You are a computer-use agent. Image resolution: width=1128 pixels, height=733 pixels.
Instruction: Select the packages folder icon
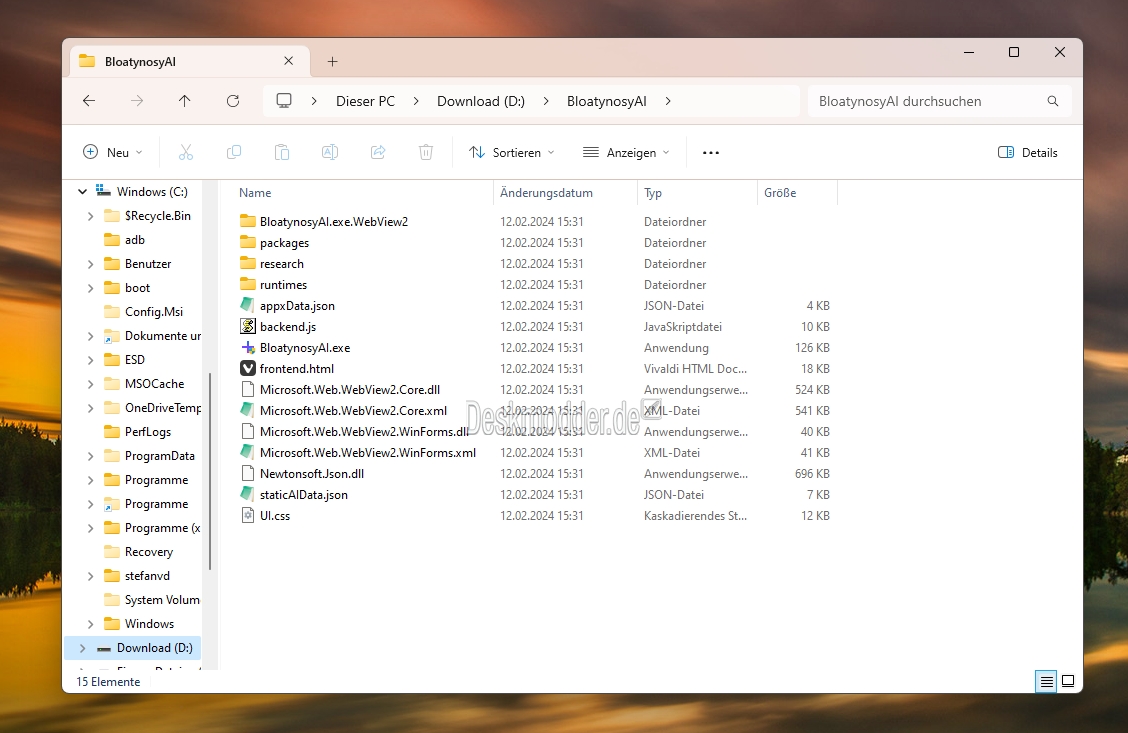(247, 242)
